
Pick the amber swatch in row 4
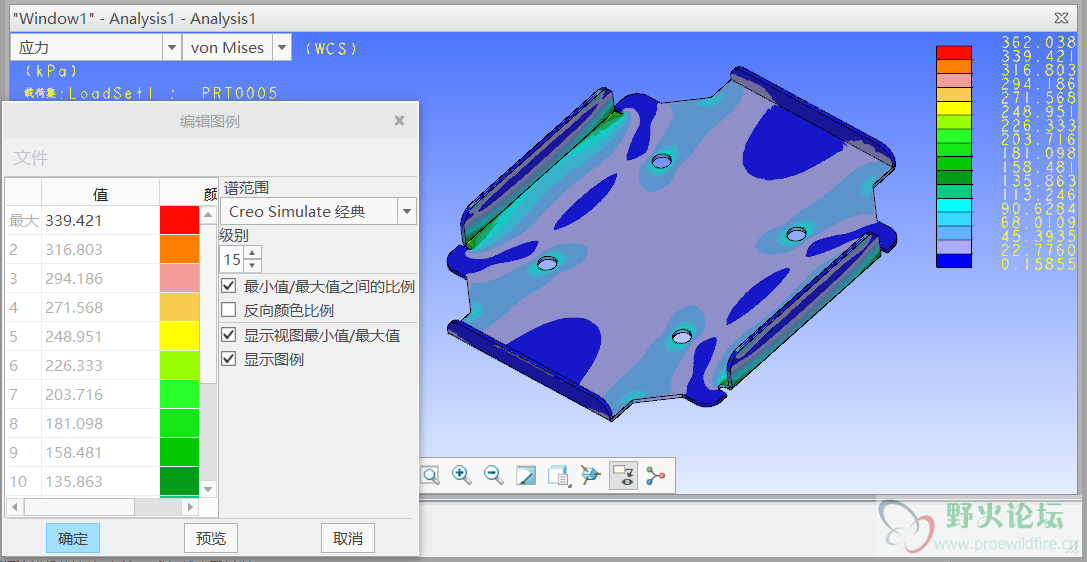pos(180,308)
